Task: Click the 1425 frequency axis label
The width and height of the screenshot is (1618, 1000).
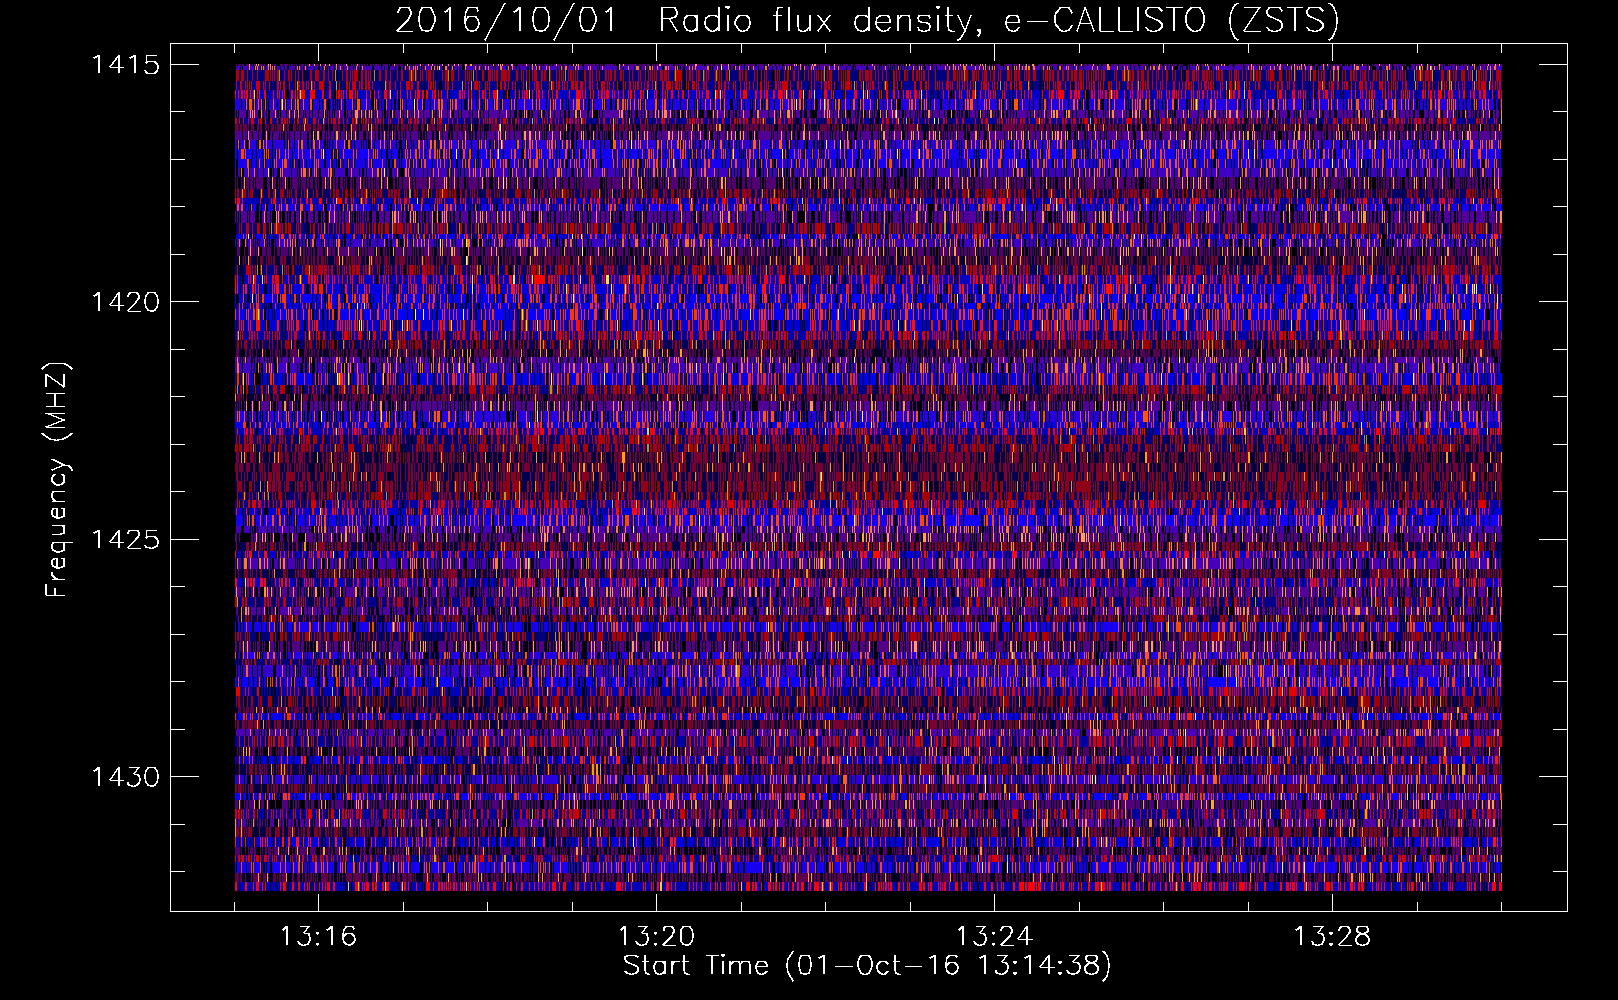Action: pyautogui.click(x=125, y=540)
